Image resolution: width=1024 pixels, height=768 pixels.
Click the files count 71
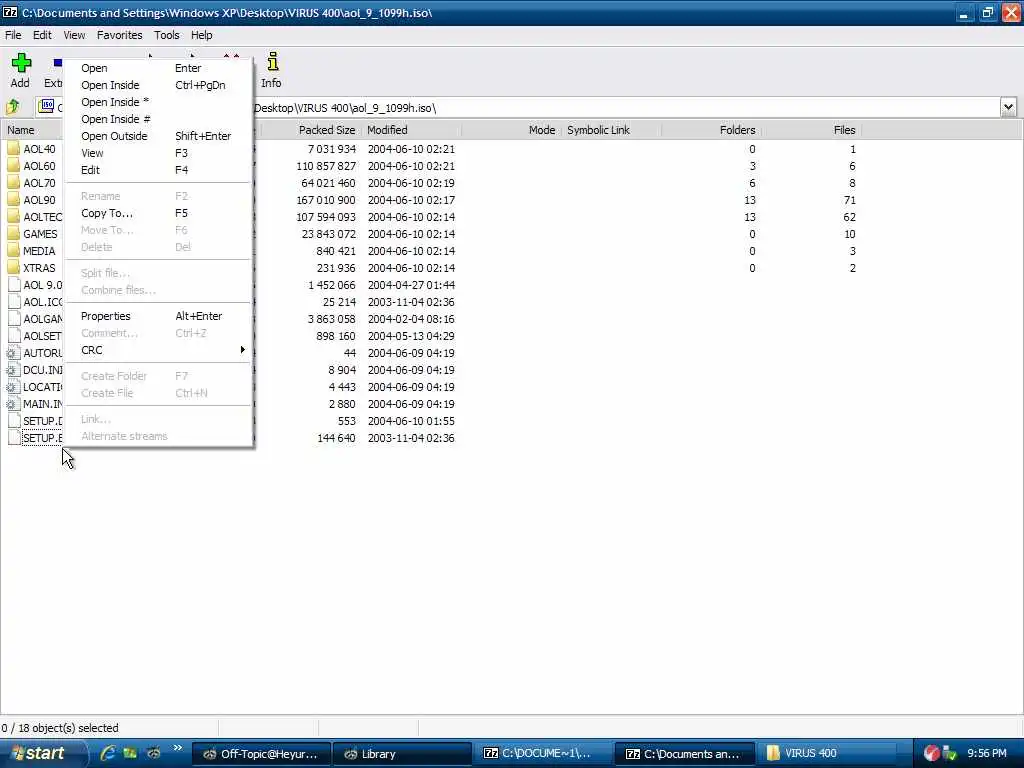pos(849,200)
